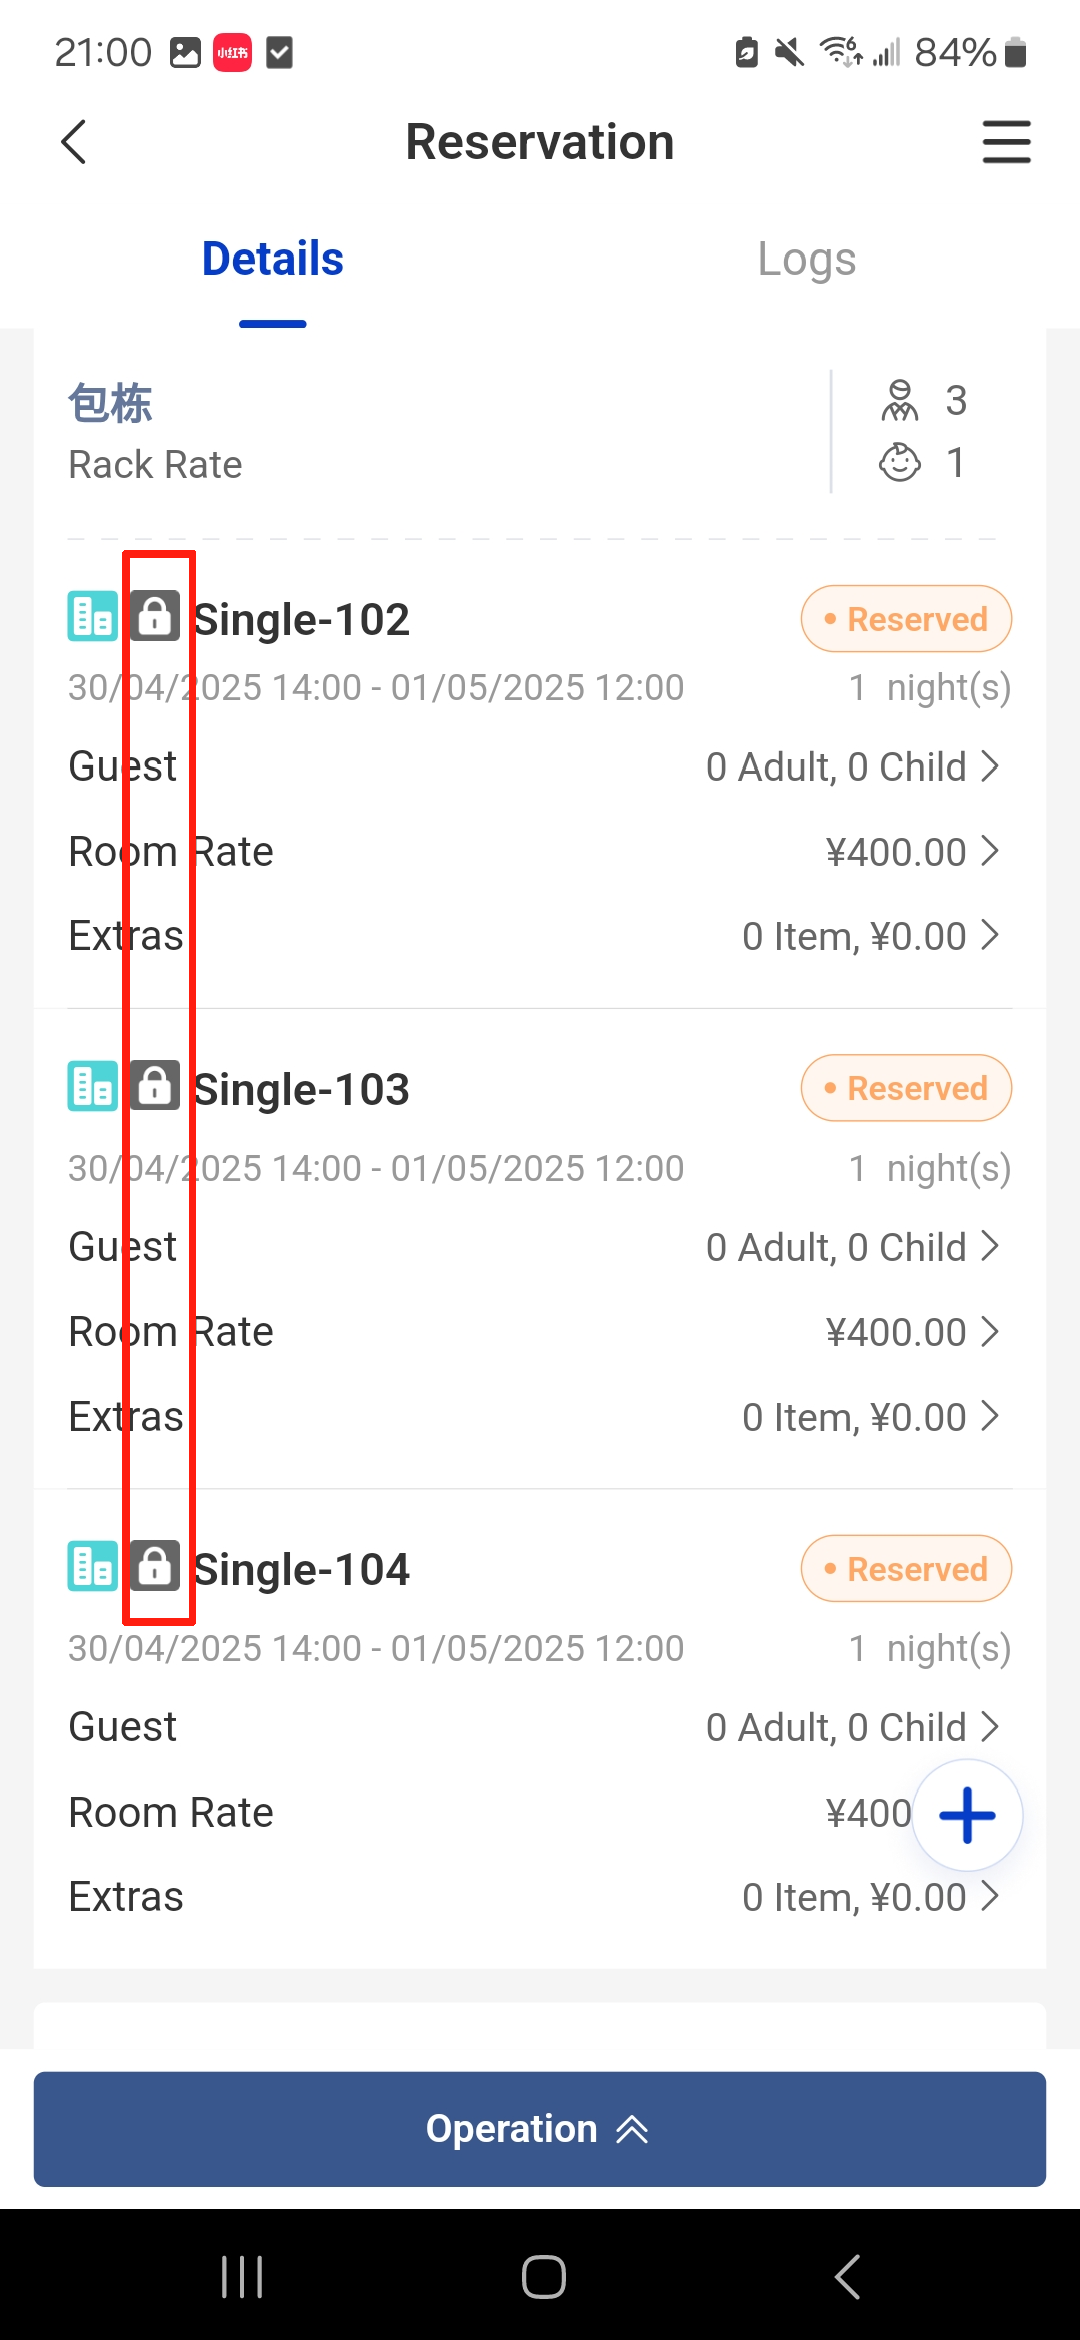Screen dimensions: 1080x2340
Task: Tap the building icon for Single-104
Action: (x=92, y=1566)
